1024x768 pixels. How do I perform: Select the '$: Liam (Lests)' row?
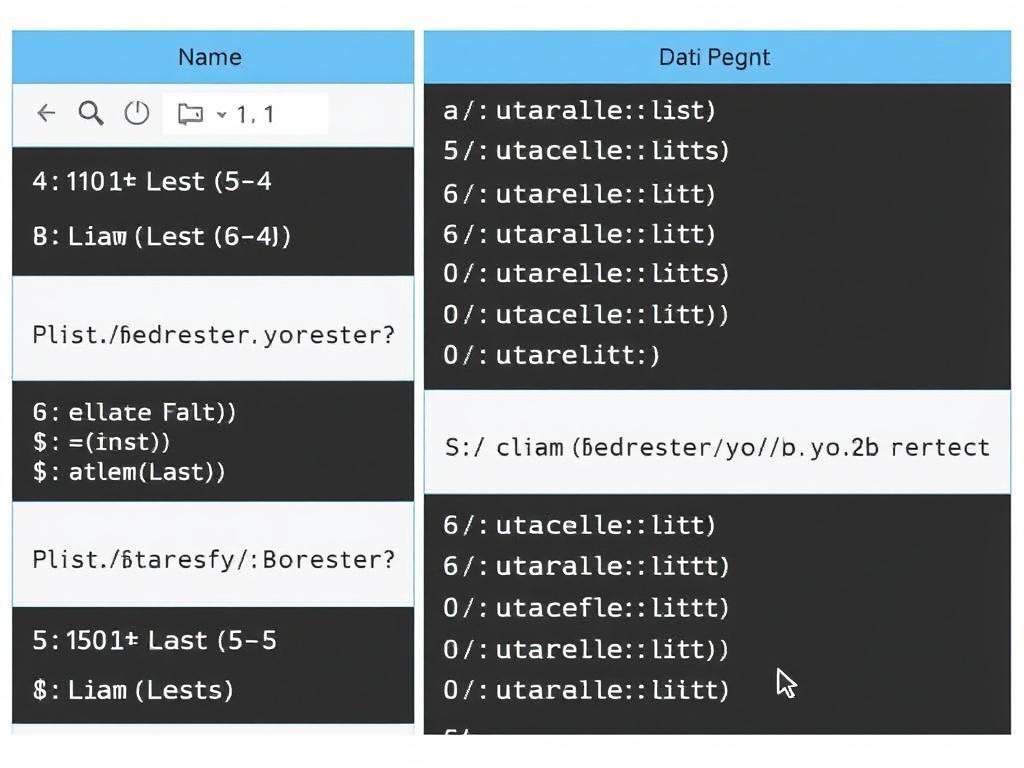pyautogui.click(x=133, y=689)
